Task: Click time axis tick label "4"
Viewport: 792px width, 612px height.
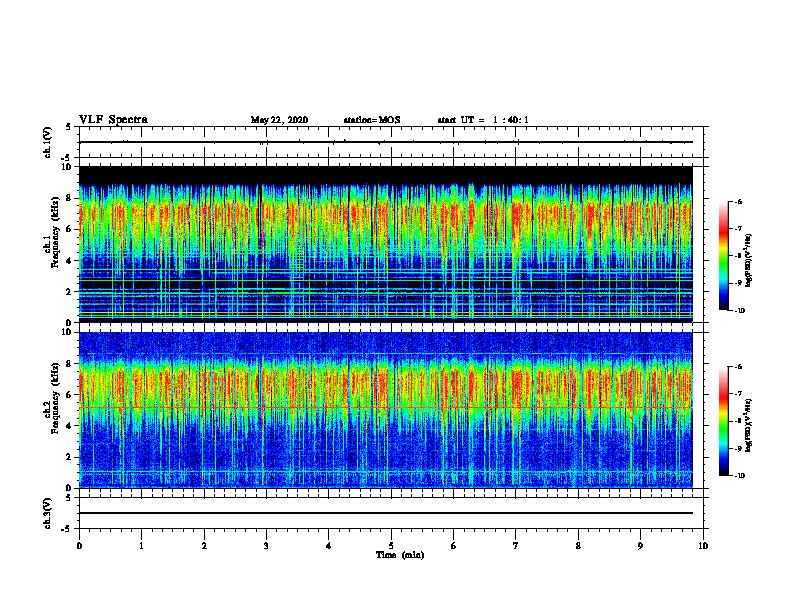Action: pyautogui.click(x=329, y=546)
